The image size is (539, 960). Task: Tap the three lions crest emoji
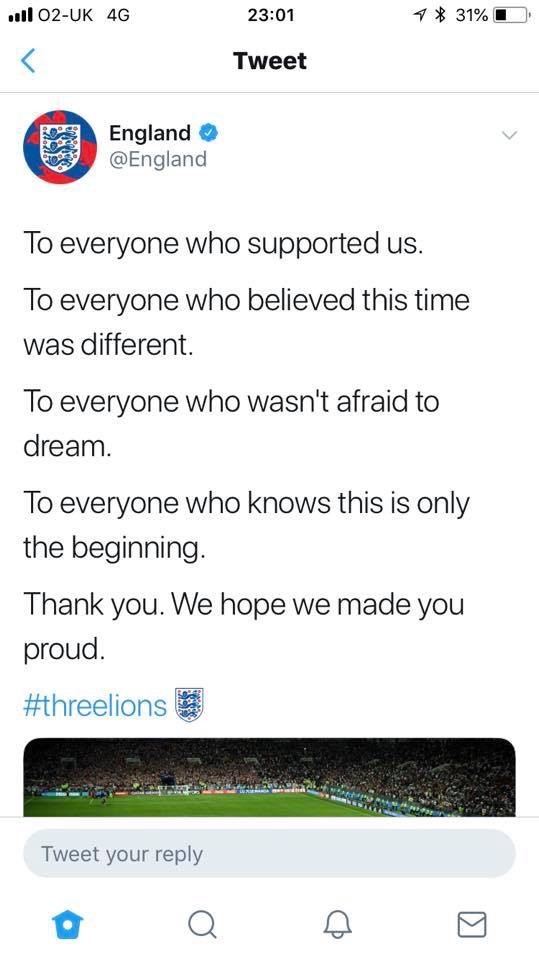click(x=189, y=705)
